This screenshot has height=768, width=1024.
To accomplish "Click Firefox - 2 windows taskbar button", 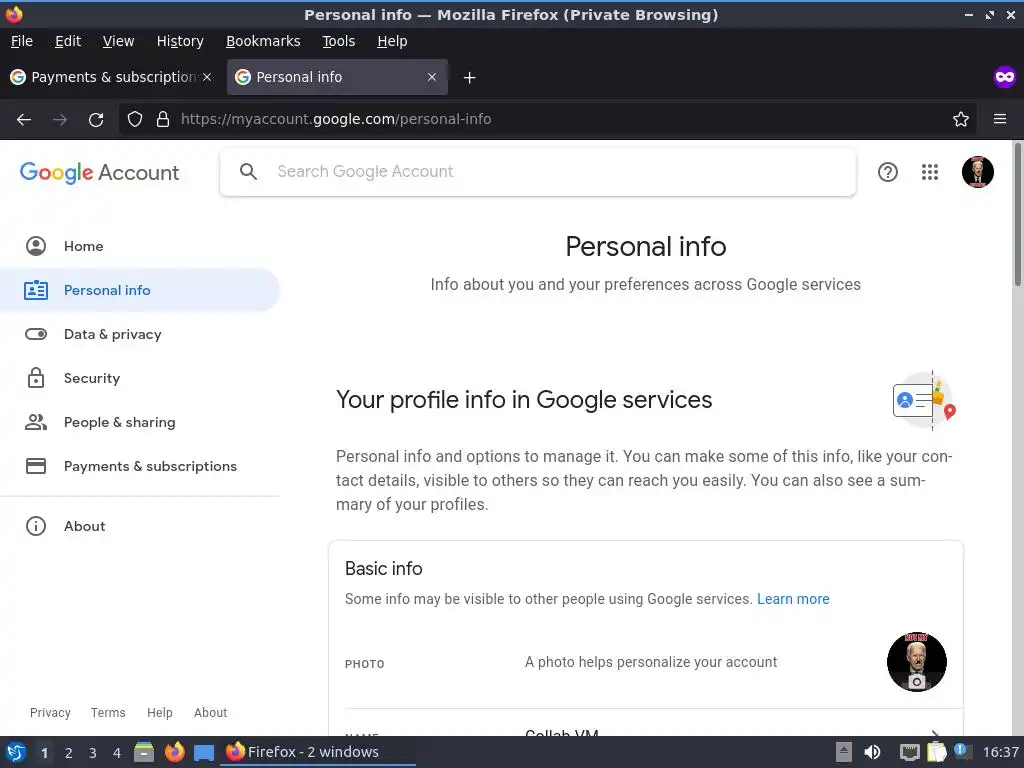I will point(318,752).
